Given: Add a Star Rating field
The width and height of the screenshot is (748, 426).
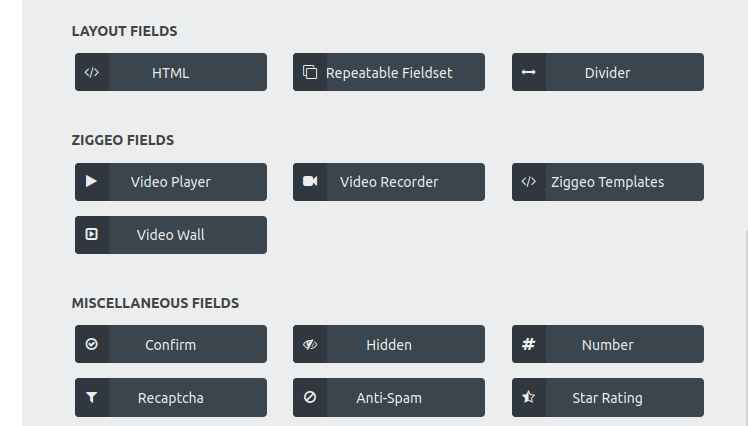Looking at the screenshot, I should coord(608,397).
